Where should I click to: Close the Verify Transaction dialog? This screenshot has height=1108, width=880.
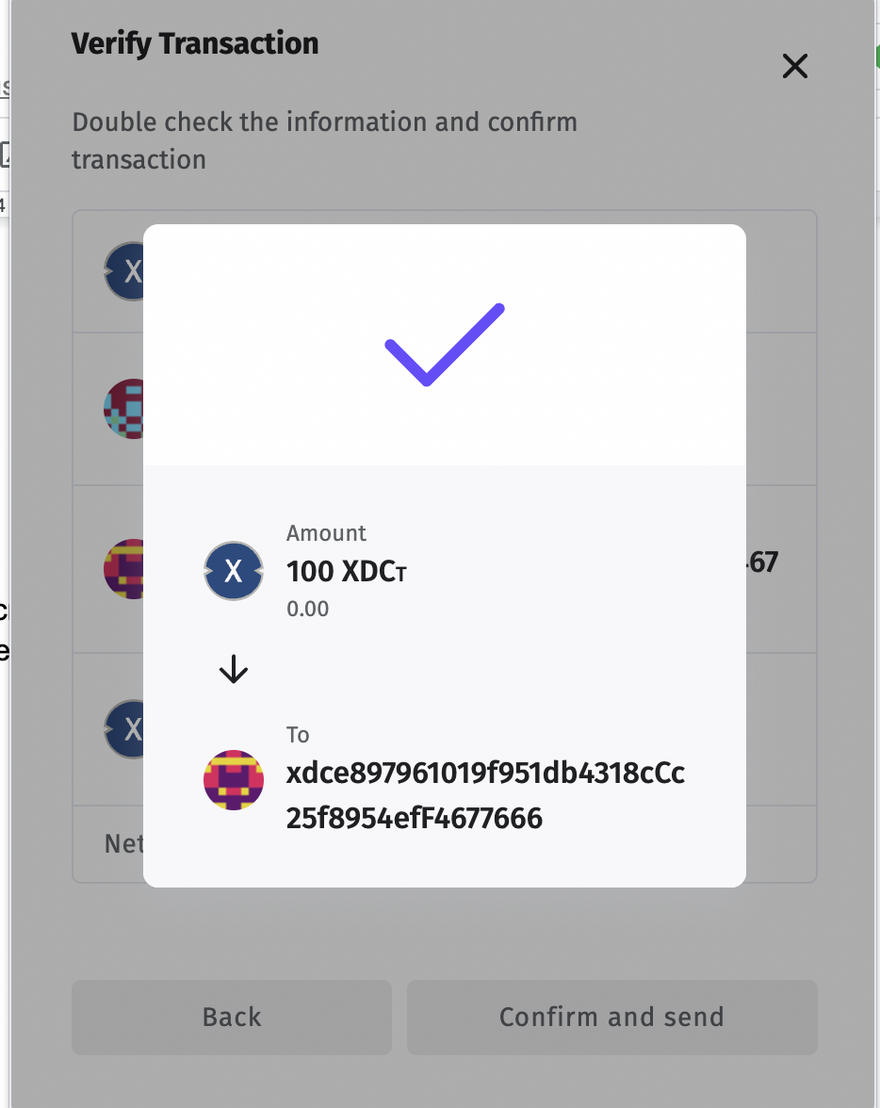click(x=794, y=67)
